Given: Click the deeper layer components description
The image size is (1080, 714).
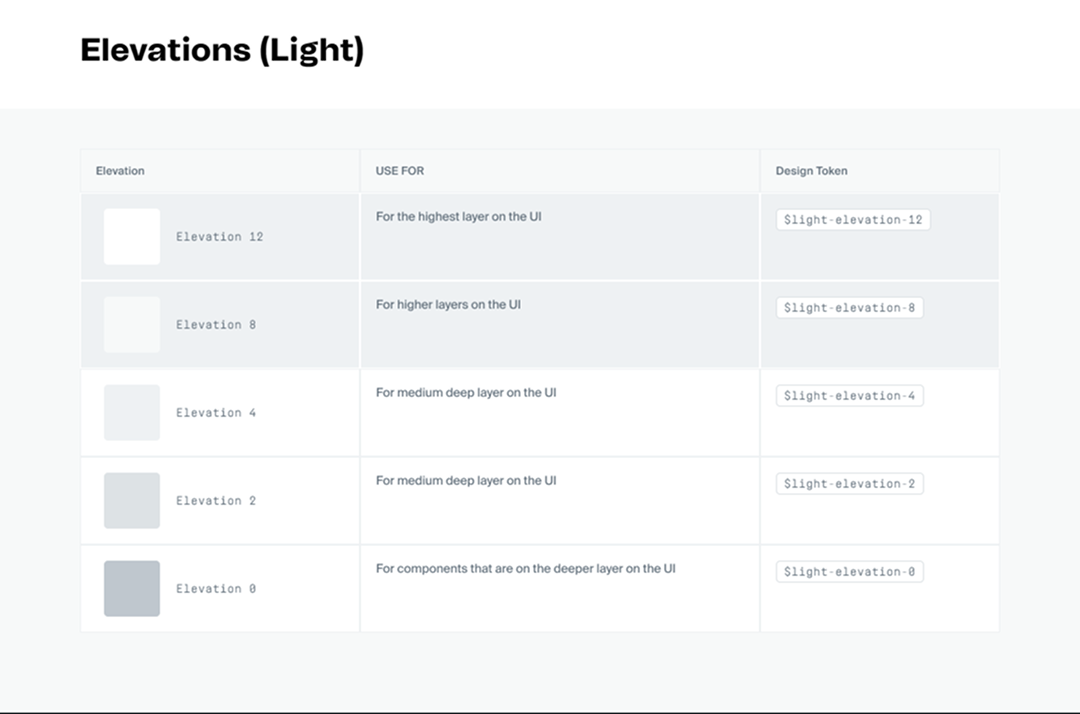Looking at the screenshot, I should pyautogui.click(x=526, y=569).
